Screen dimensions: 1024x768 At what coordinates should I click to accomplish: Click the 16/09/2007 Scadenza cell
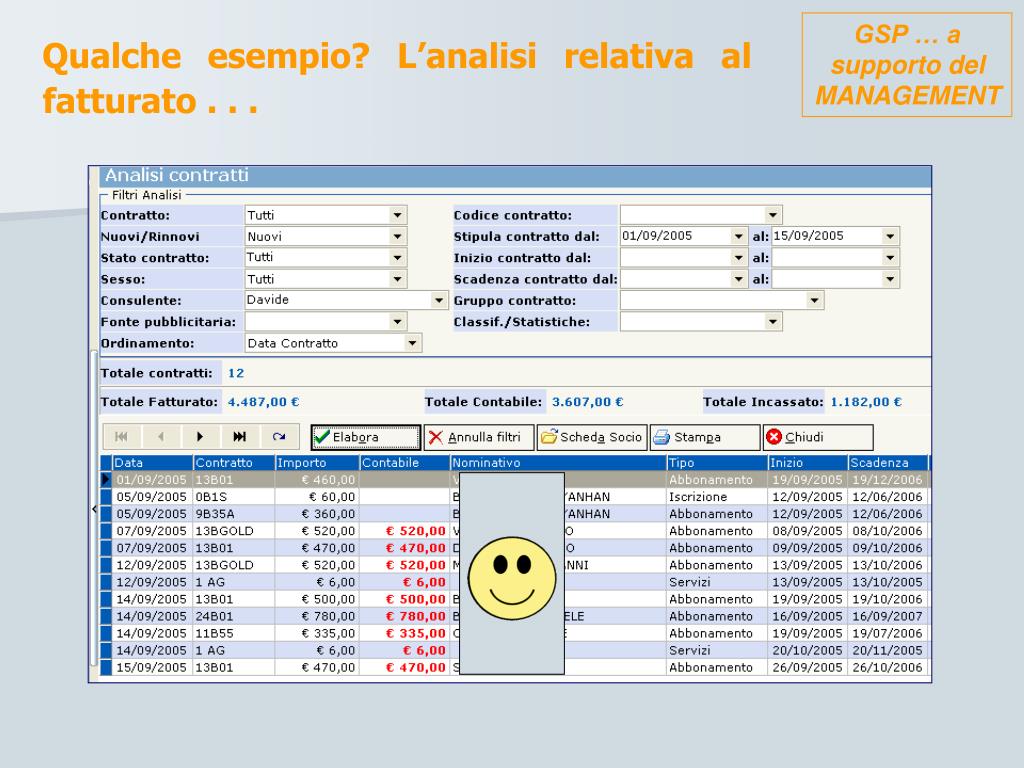click(888, 616)
